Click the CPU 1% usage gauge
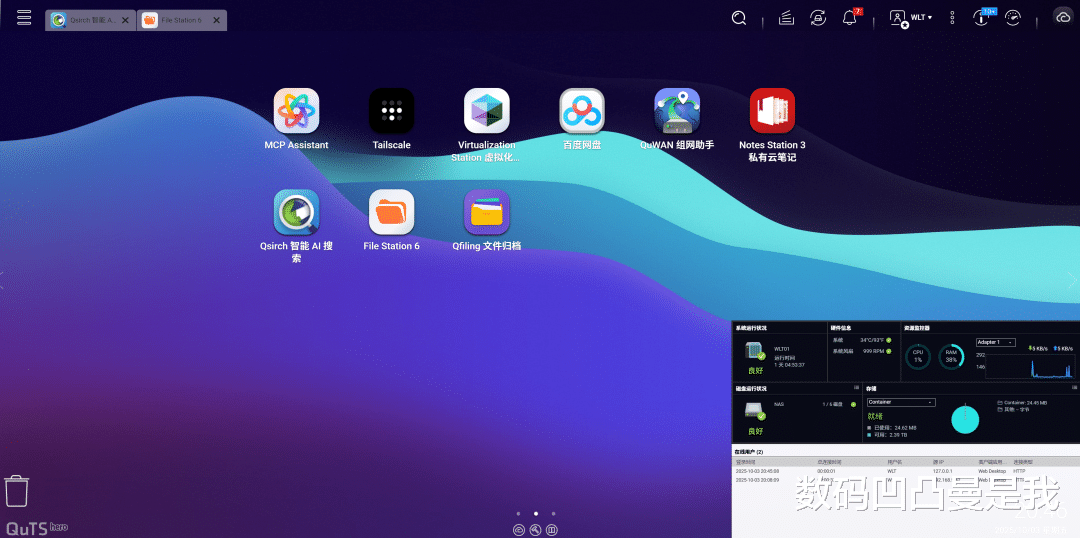Viewport: 1080px width, 538px height. pyautogui.click(x=918, y=357)
